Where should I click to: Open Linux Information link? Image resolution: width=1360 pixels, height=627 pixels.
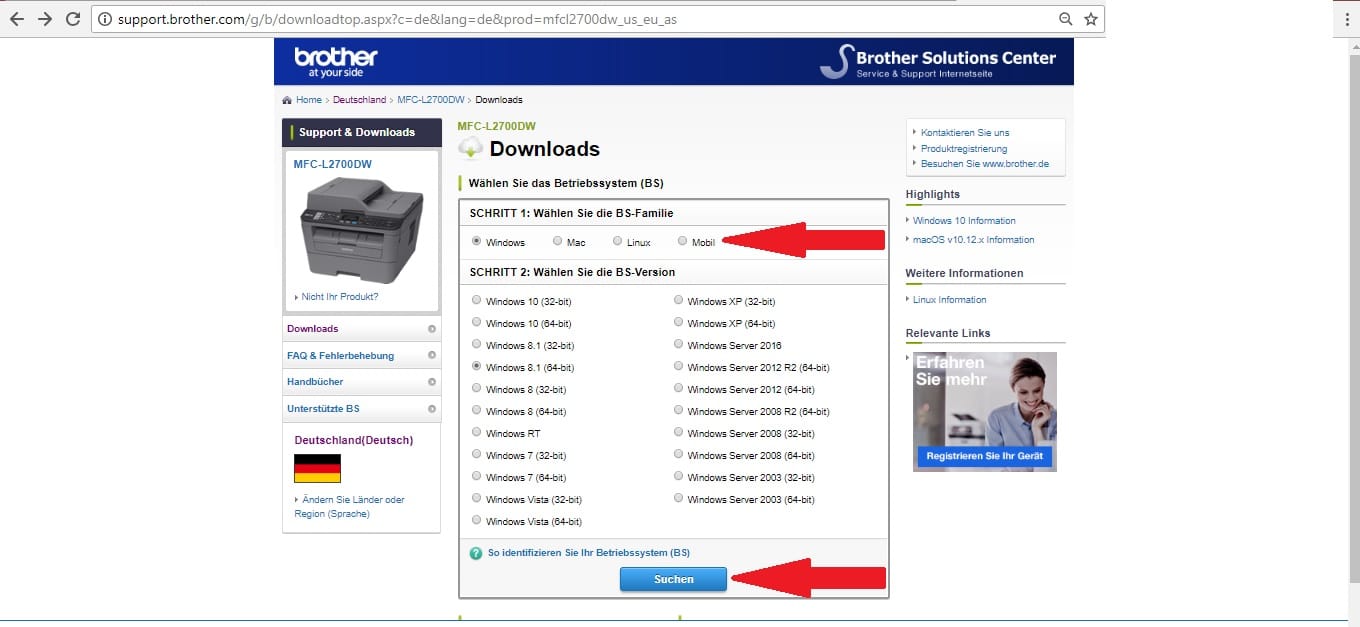click(950, 300)
